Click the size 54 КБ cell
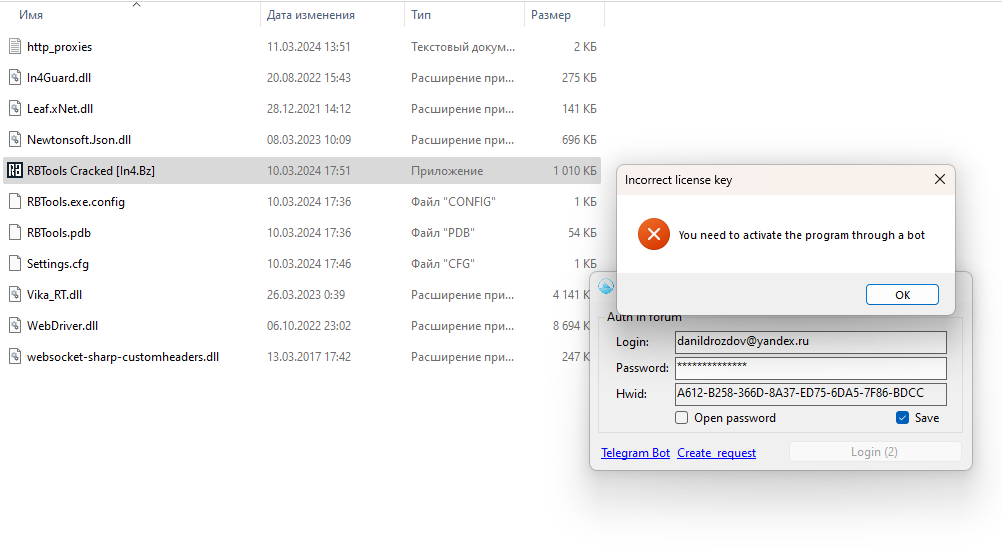 click(x=582, y=233)
